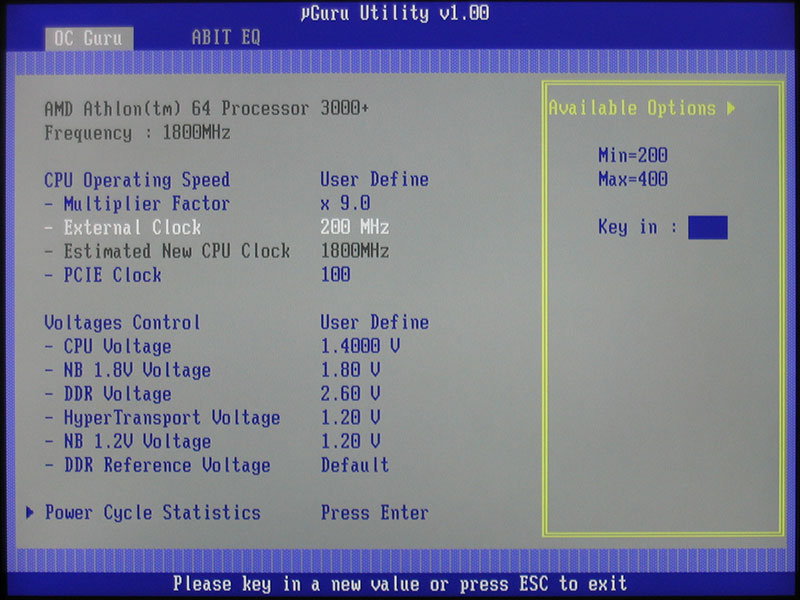Screen dimensions: 800x600
Task: Click the Min=200 option text
Action: coord(633,155)
